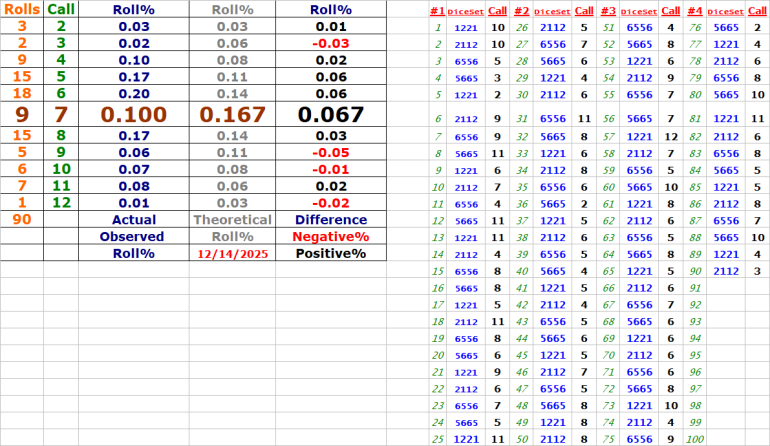Click the underlined #2 column header
This screenshot has width=770, height=446.
(x=522, y=10)
